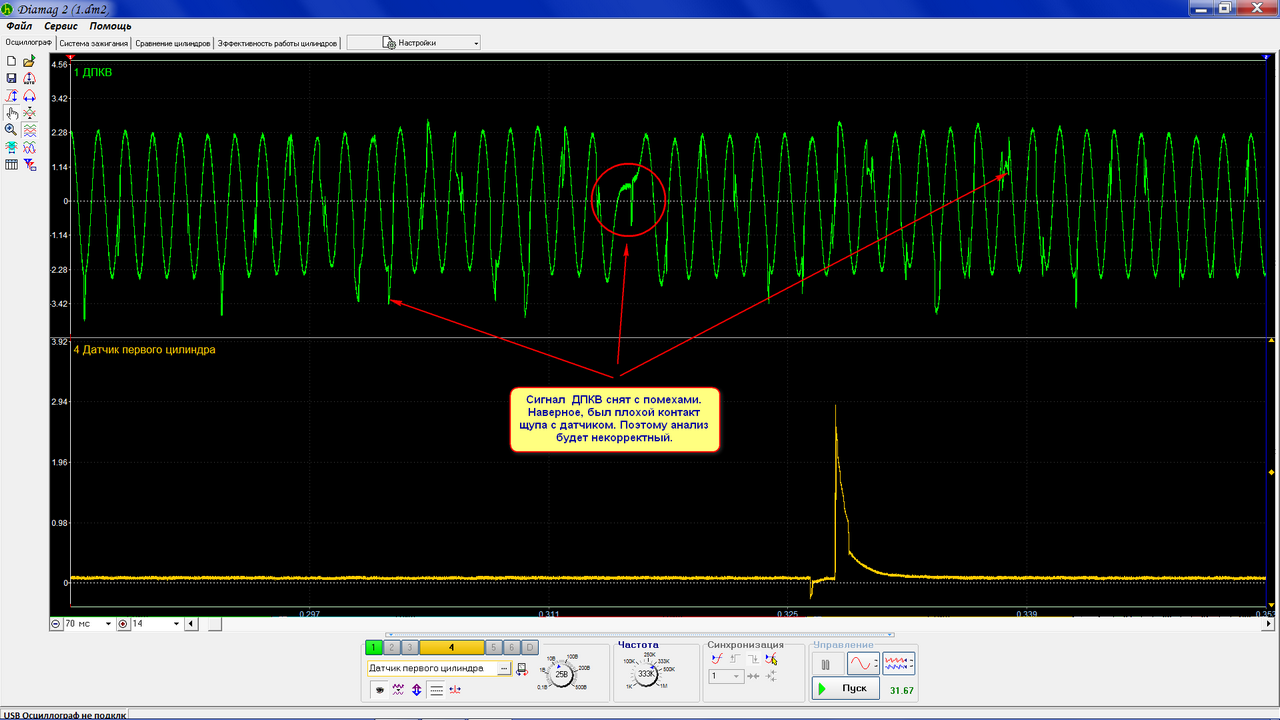Click the yellow annotation note about ДПКВ
Viewport: 1280px width, 720px height.
click(615, 419)
